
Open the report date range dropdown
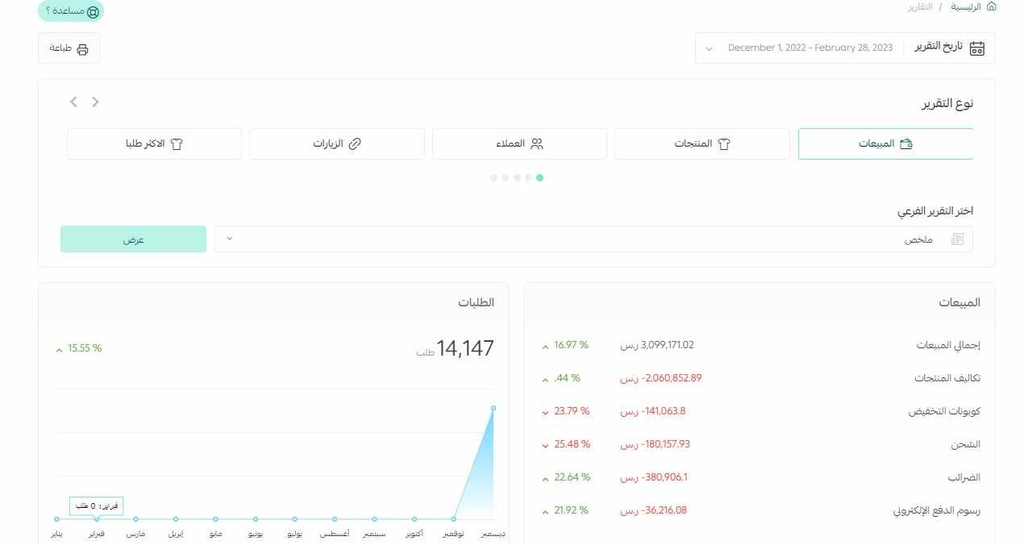845,48
